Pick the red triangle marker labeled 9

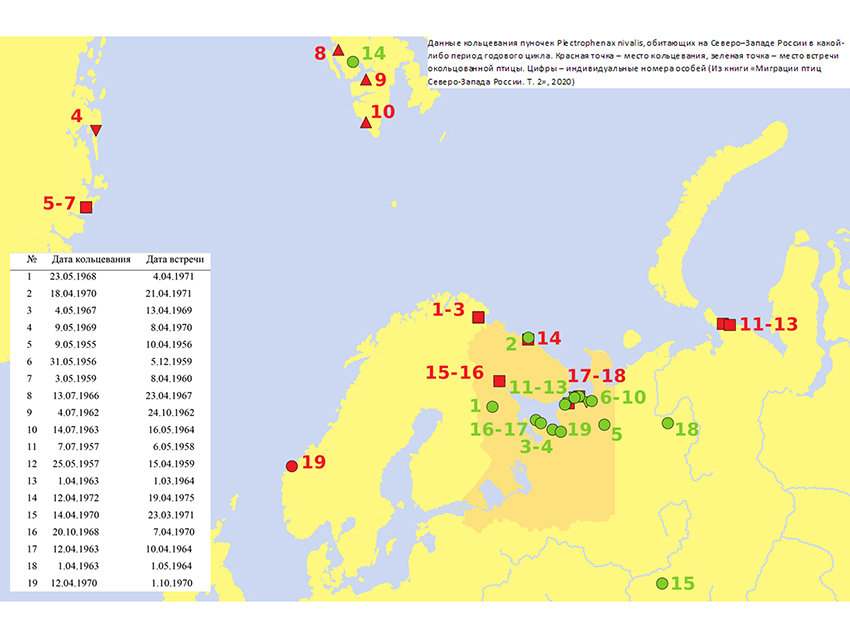366,80
